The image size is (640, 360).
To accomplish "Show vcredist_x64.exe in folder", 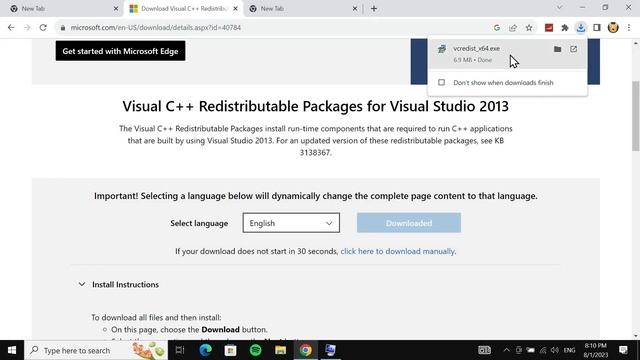I will point(558,49).
